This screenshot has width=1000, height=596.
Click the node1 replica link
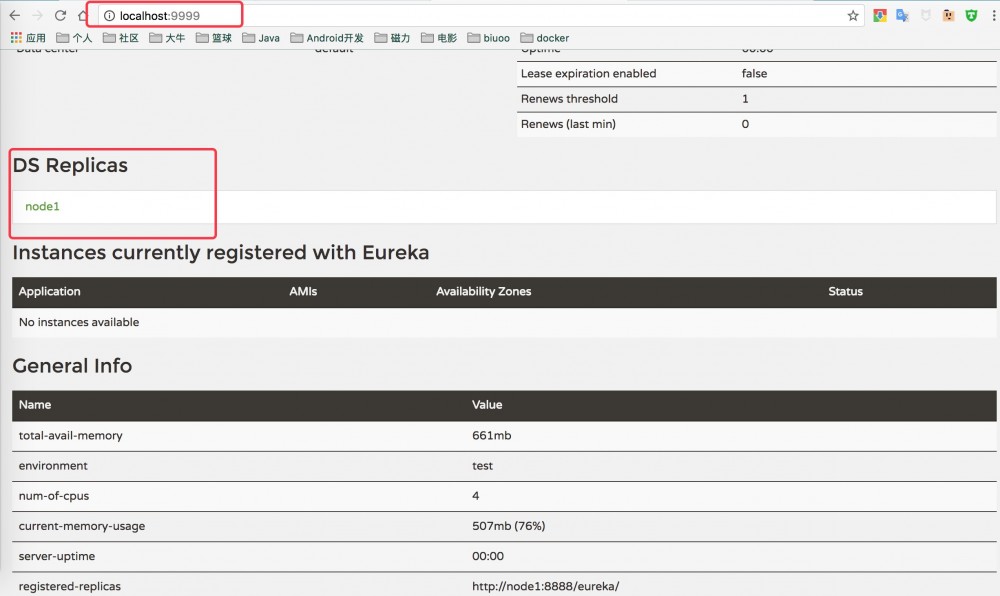pos(42,207)
